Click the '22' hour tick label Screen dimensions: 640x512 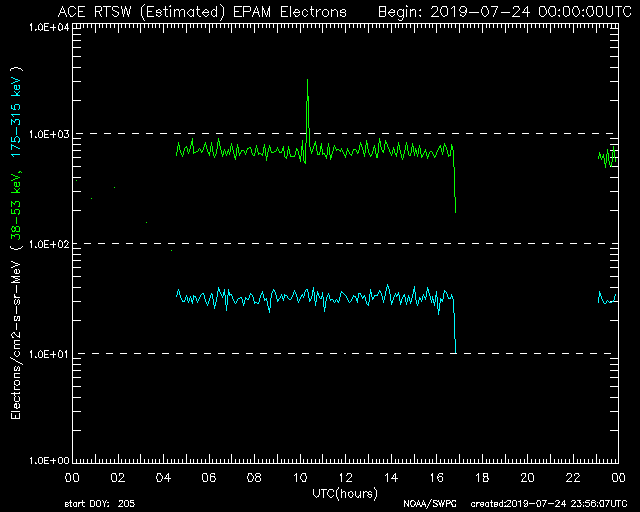572,478
